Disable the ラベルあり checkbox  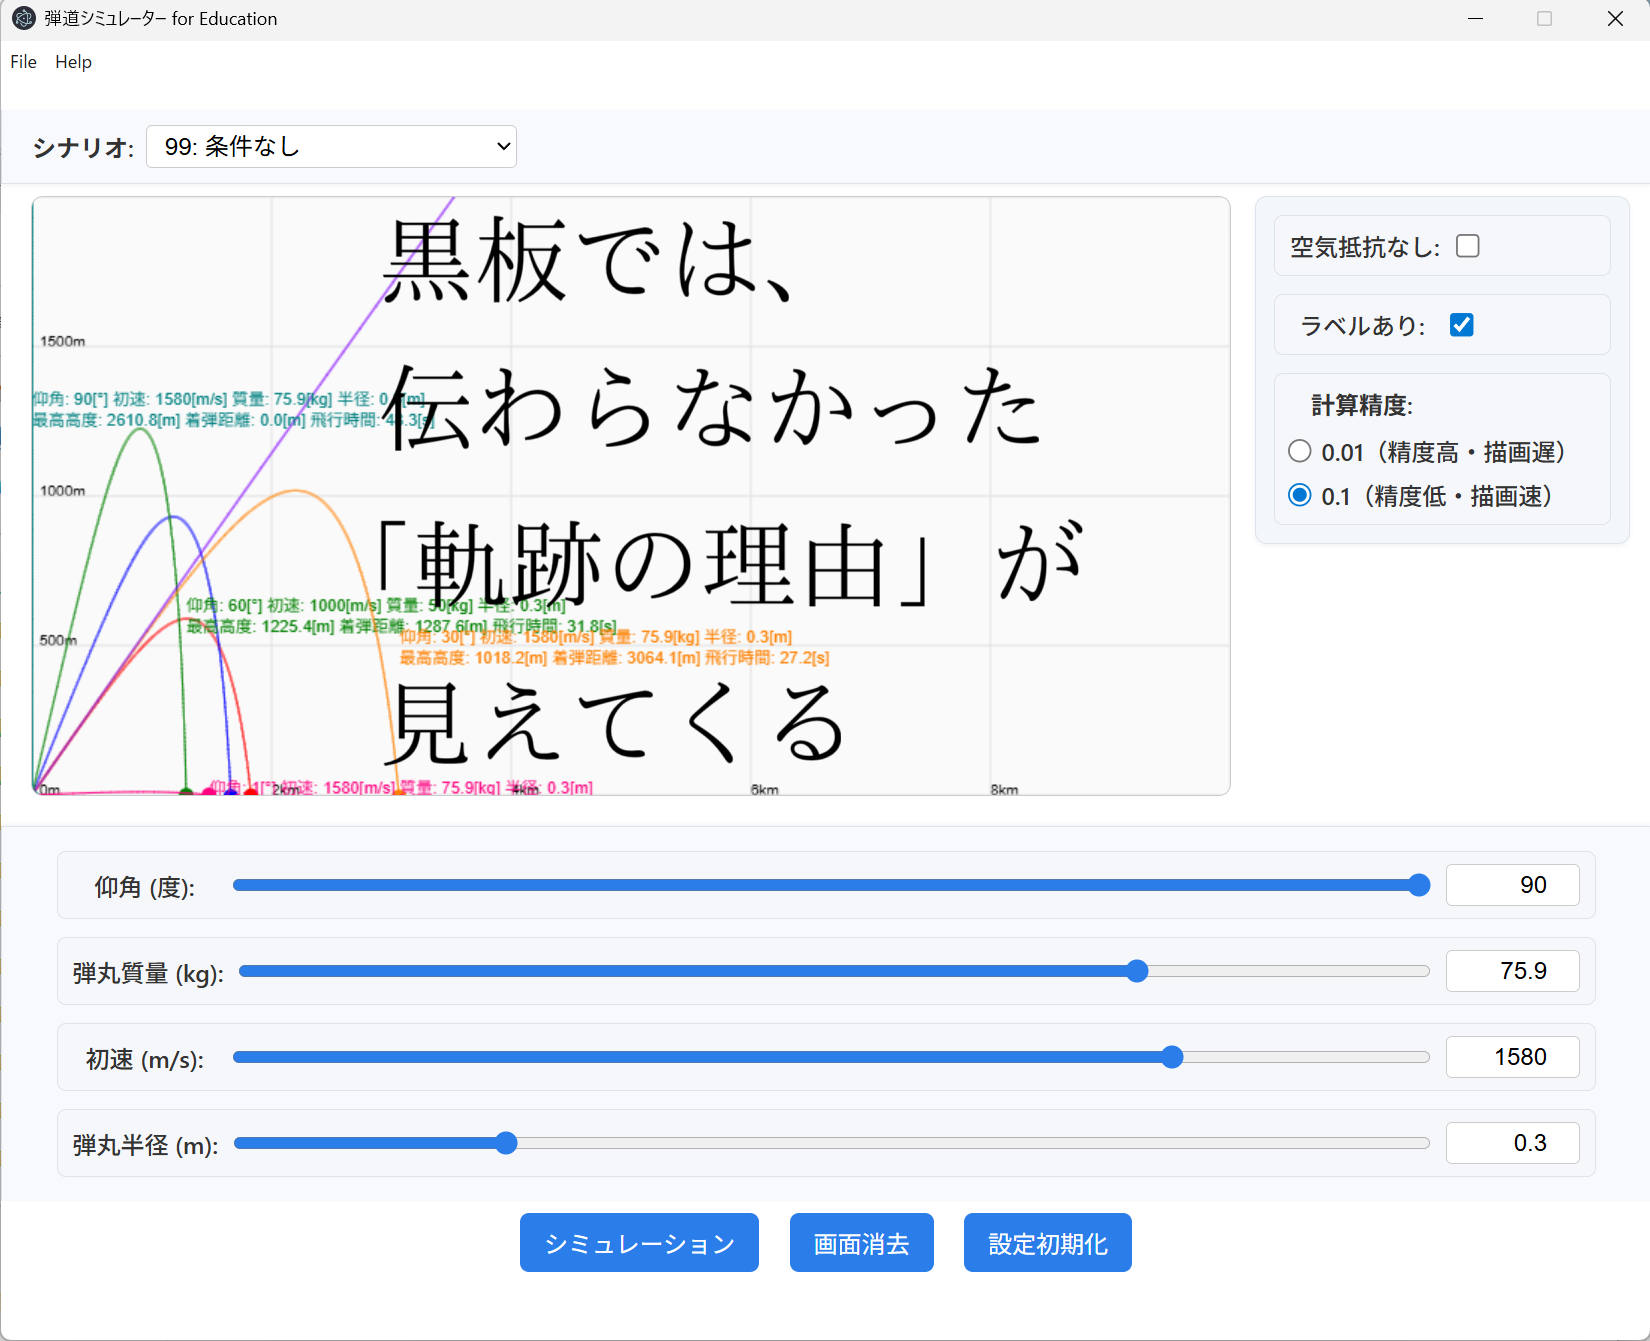[1461, 324]
